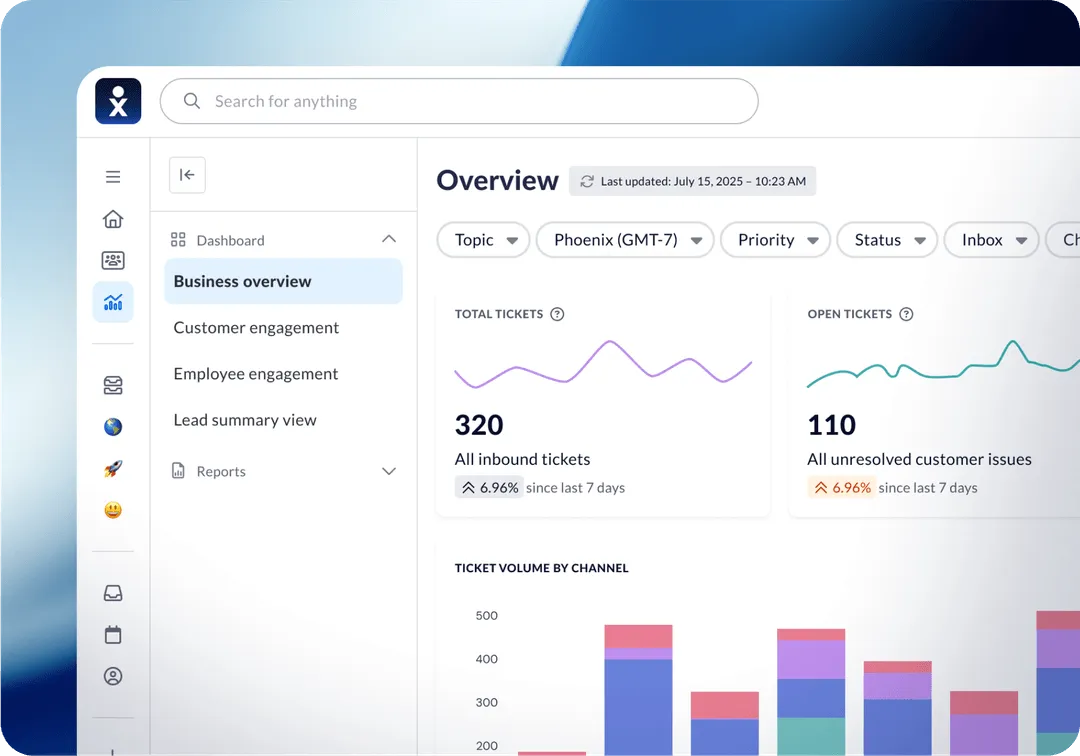Click the orange 6.96% badge under unresolved issues
1080x756 pixels.
[840, 487]
